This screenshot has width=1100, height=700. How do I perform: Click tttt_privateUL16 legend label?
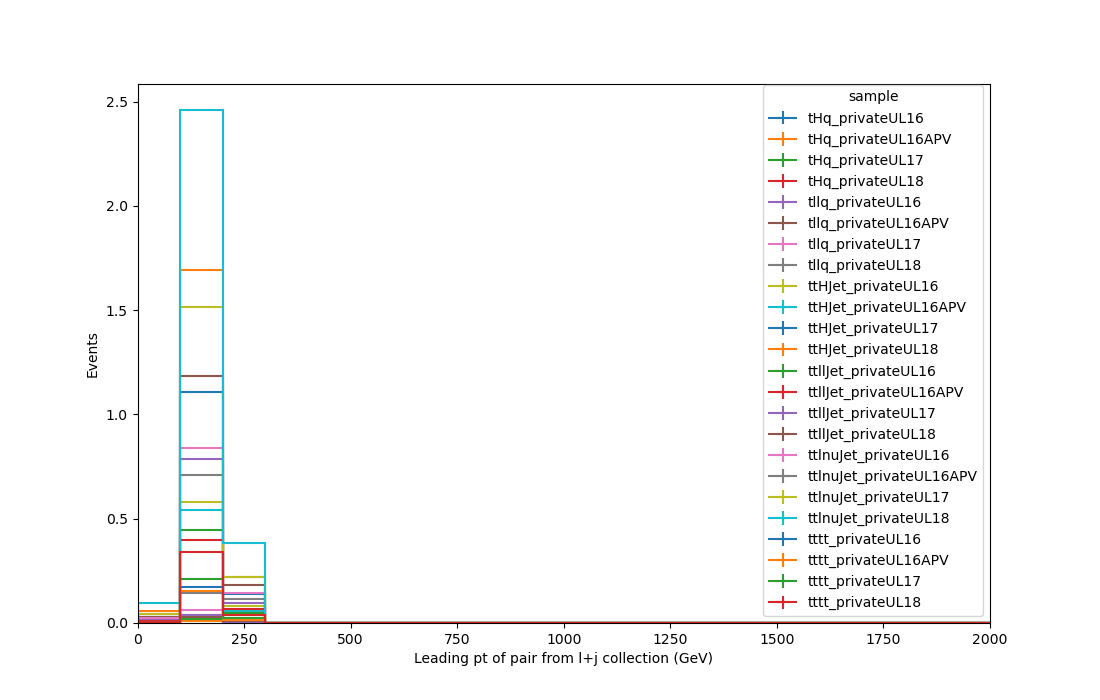[x=864, y=540]
